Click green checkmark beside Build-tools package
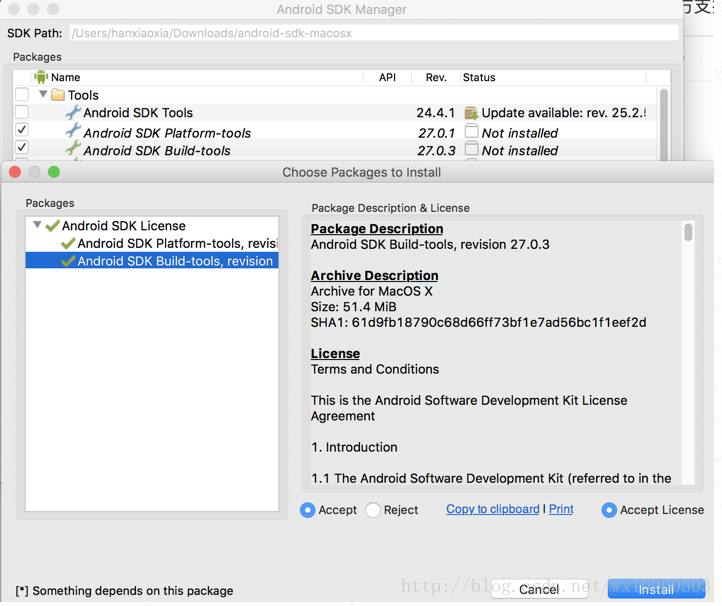The image size is (722, 606). (68, 261)
